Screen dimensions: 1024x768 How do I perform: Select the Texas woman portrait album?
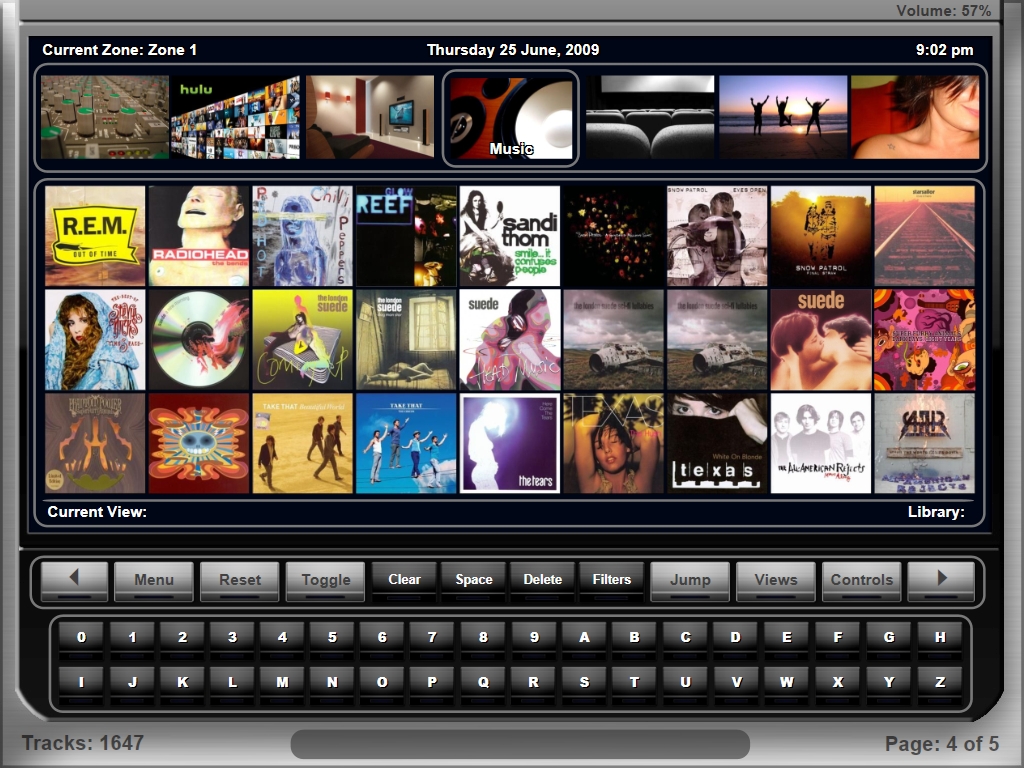(x=614, y=443)
